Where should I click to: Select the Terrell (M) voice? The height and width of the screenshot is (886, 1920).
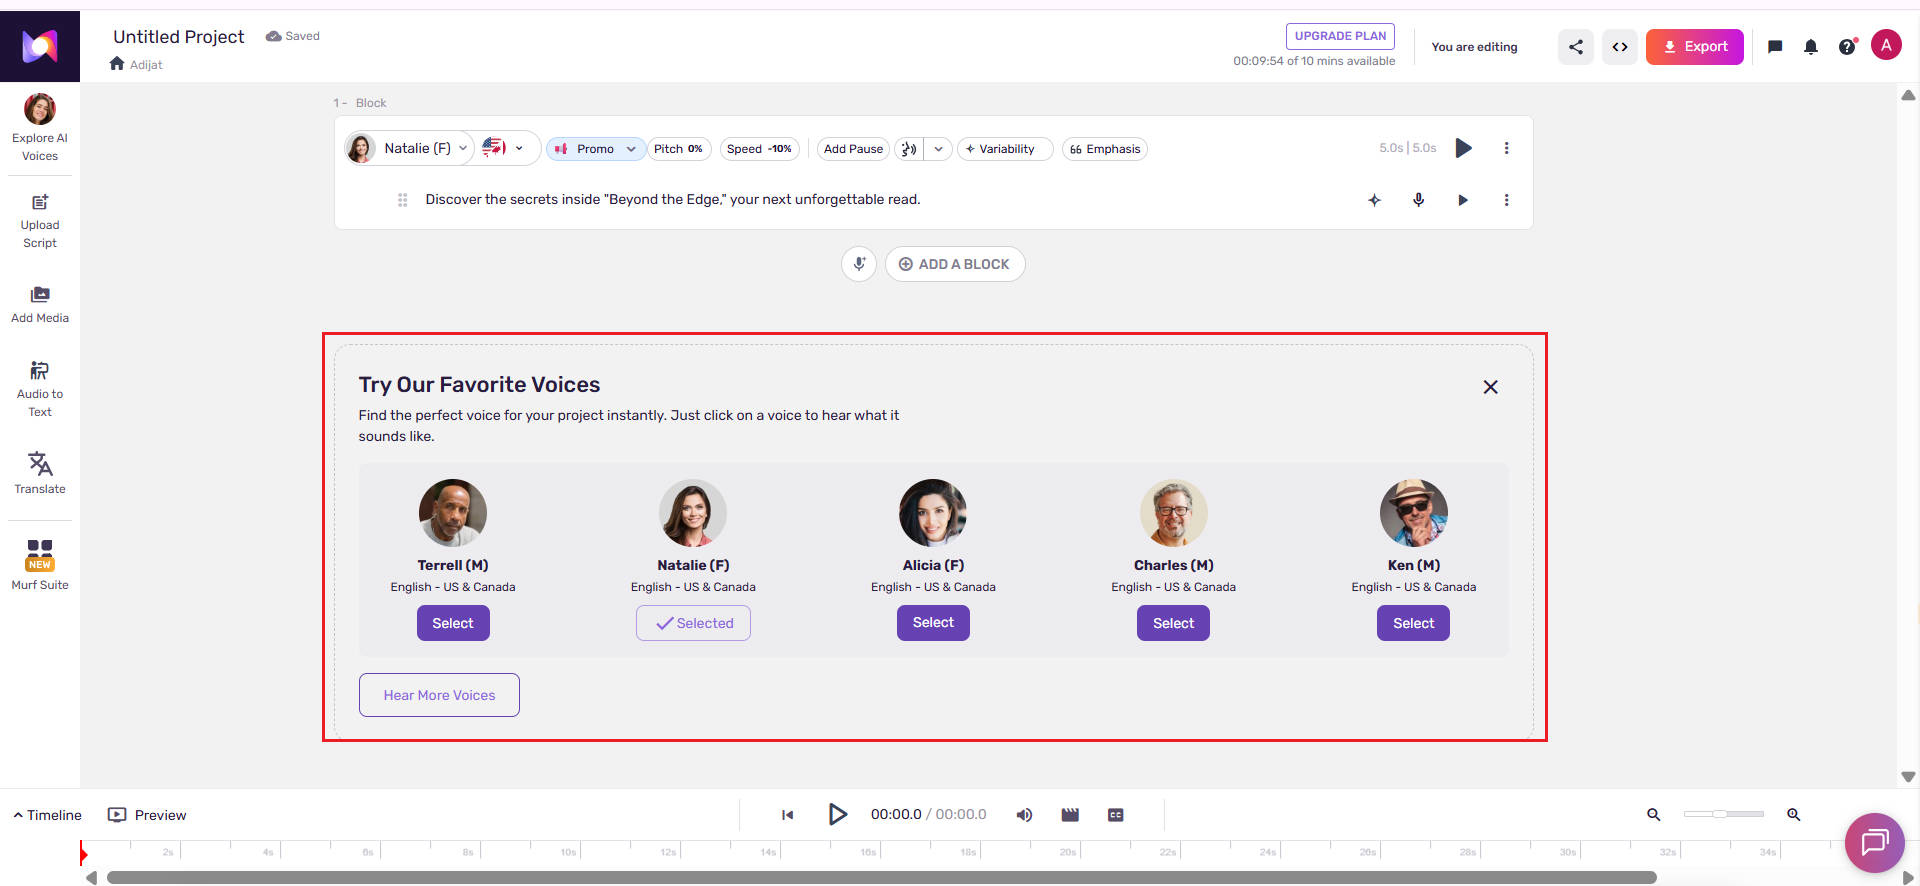453,623
